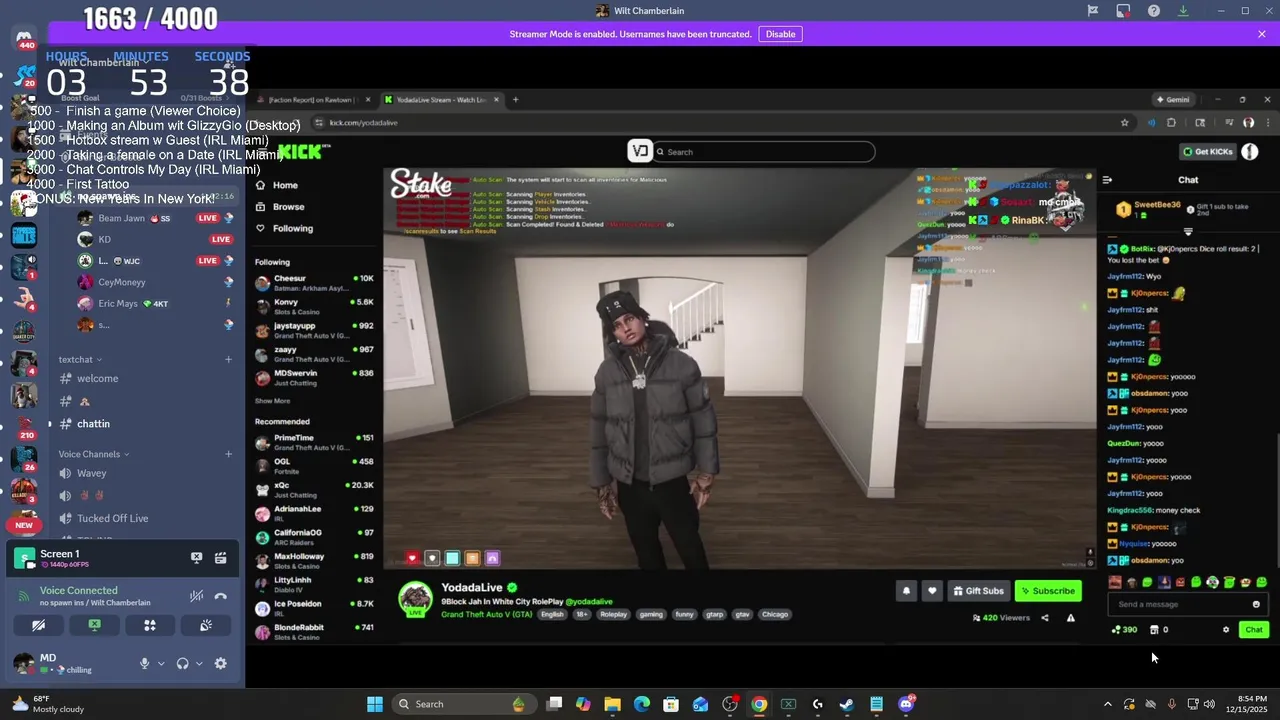The height and width of the screenshot is (720, 1280).
Task: Open the microphone input options arrow
Action: tap(160, 663)
